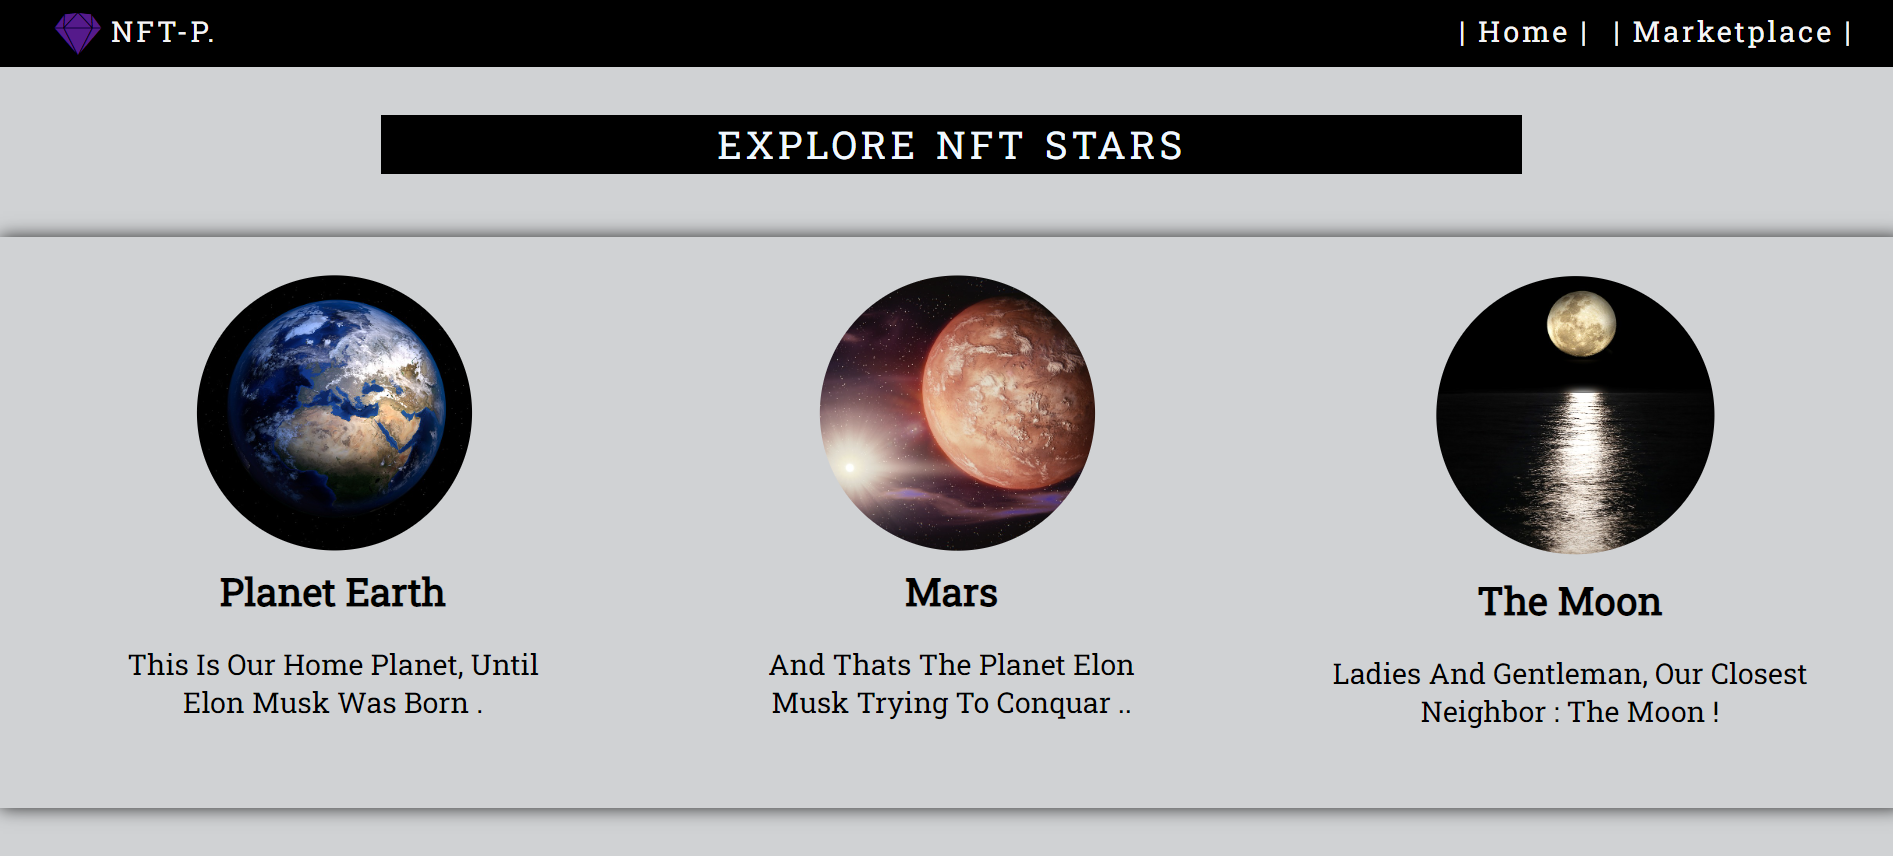Viewport: 1893px width, 856px height.
Task: Click the Mars description about Elon Musk
Action: (951, 684)
